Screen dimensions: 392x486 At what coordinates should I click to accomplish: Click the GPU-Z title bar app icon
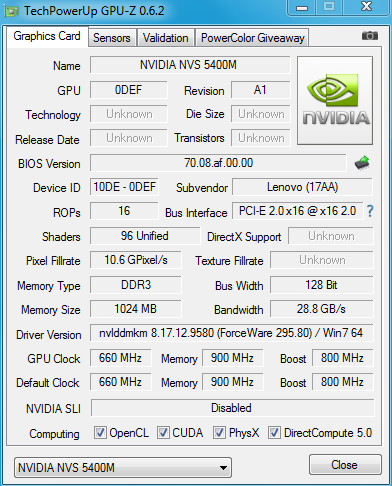point(11,11)
